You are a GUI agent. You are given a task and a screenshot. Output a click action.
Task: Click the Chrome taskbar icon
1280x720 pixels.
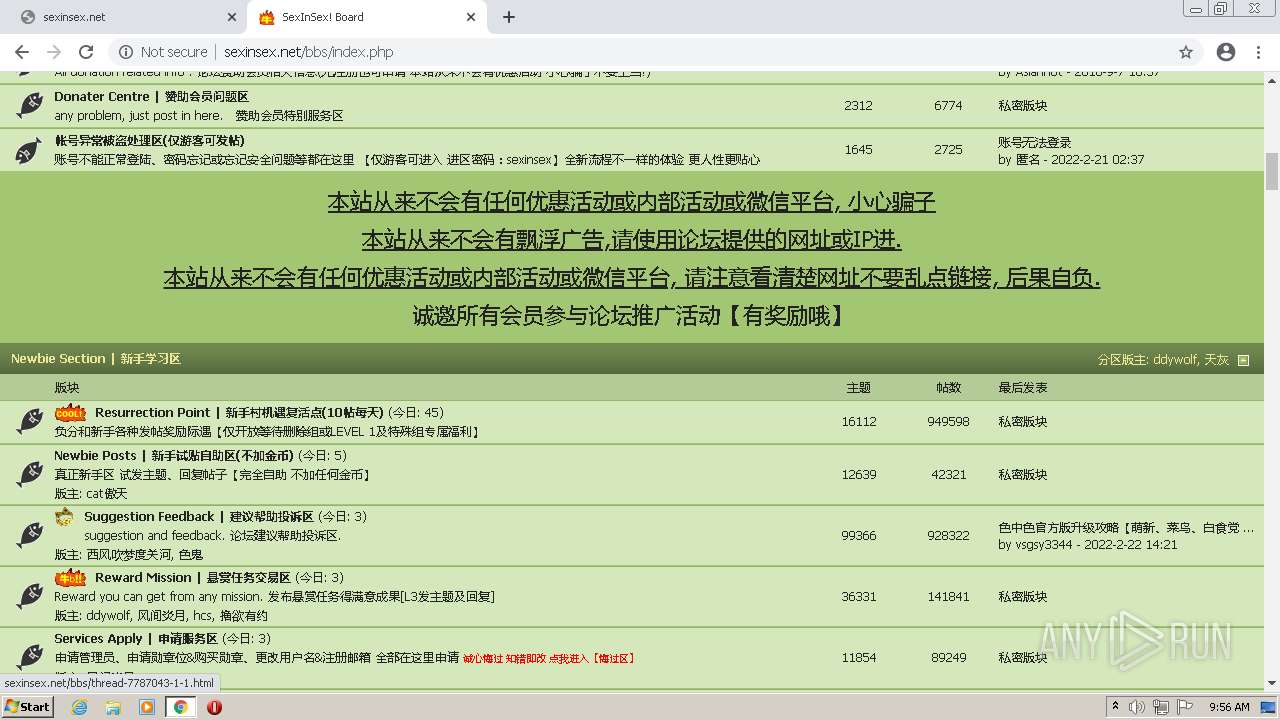coord(181,707)
